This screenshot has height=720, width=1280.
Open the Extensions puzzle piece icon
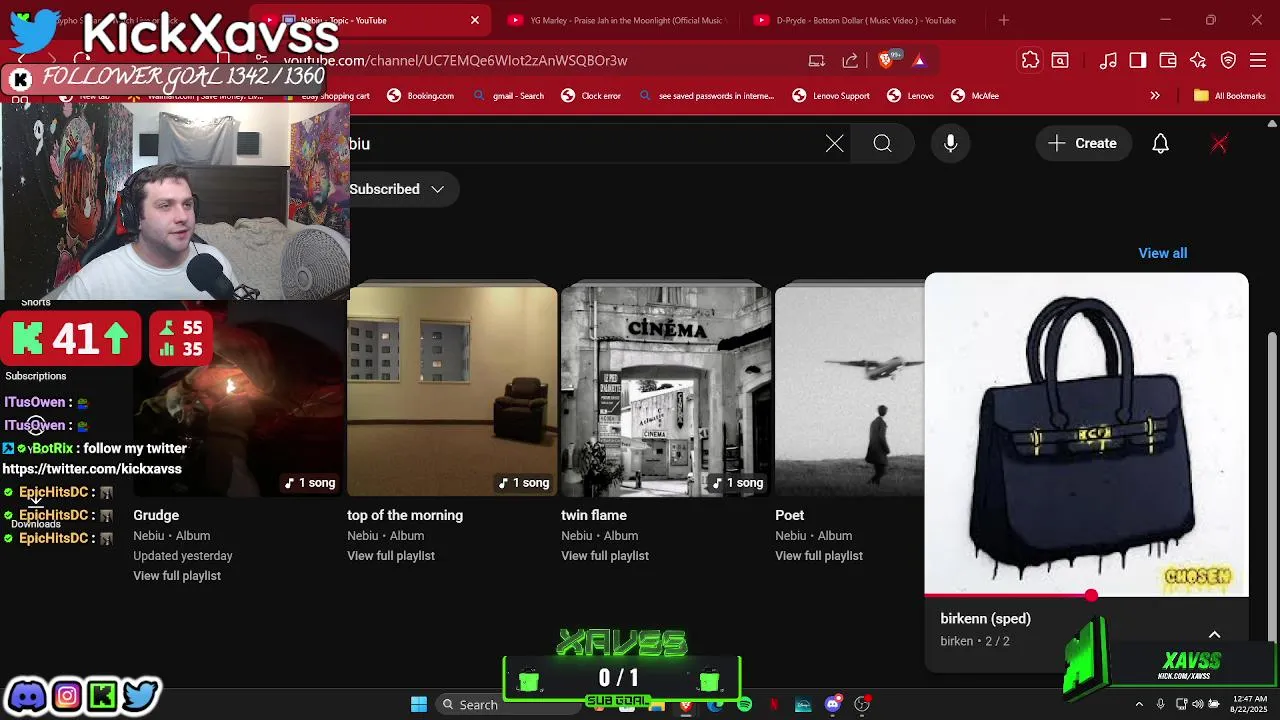point(1030,60)
